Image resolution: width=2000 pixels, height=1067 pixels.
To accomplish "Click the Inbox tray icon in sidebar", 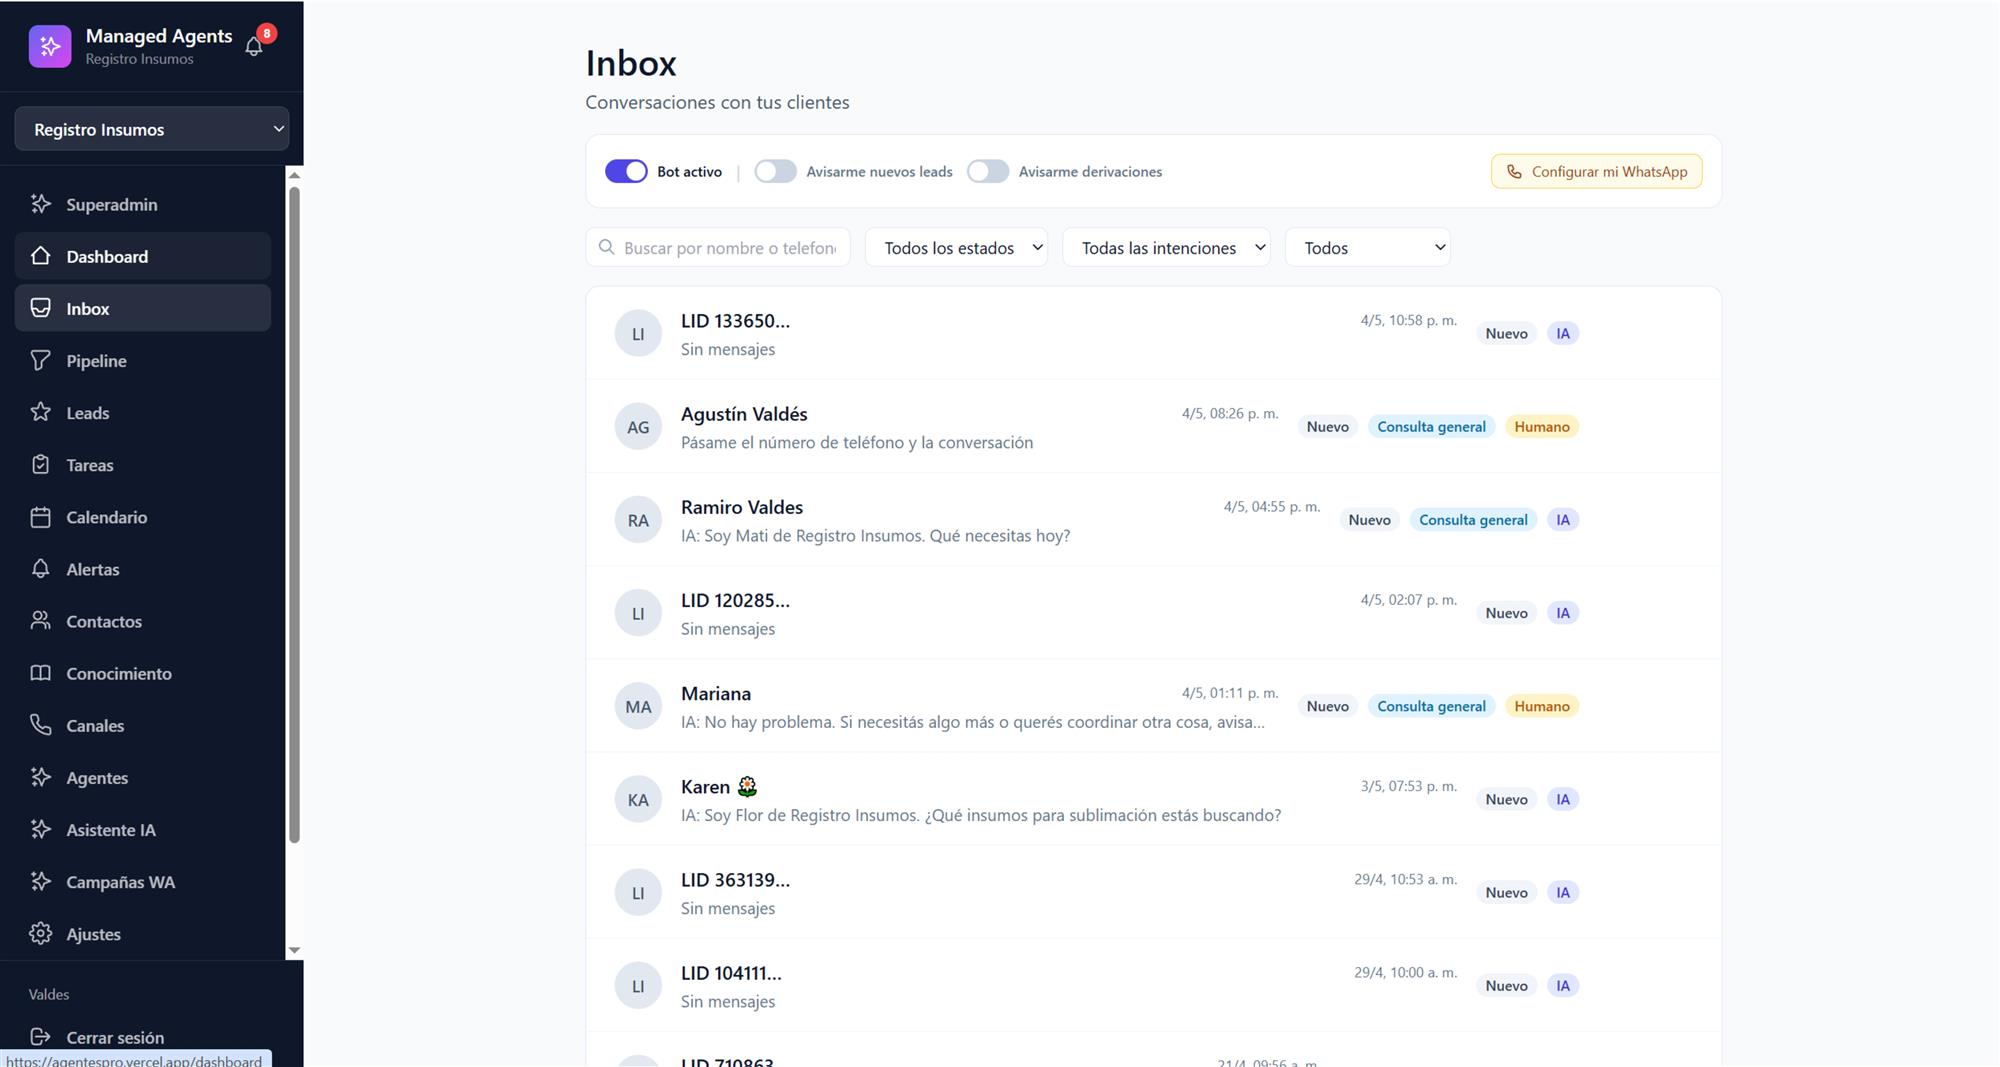I will tap(41, 308).
